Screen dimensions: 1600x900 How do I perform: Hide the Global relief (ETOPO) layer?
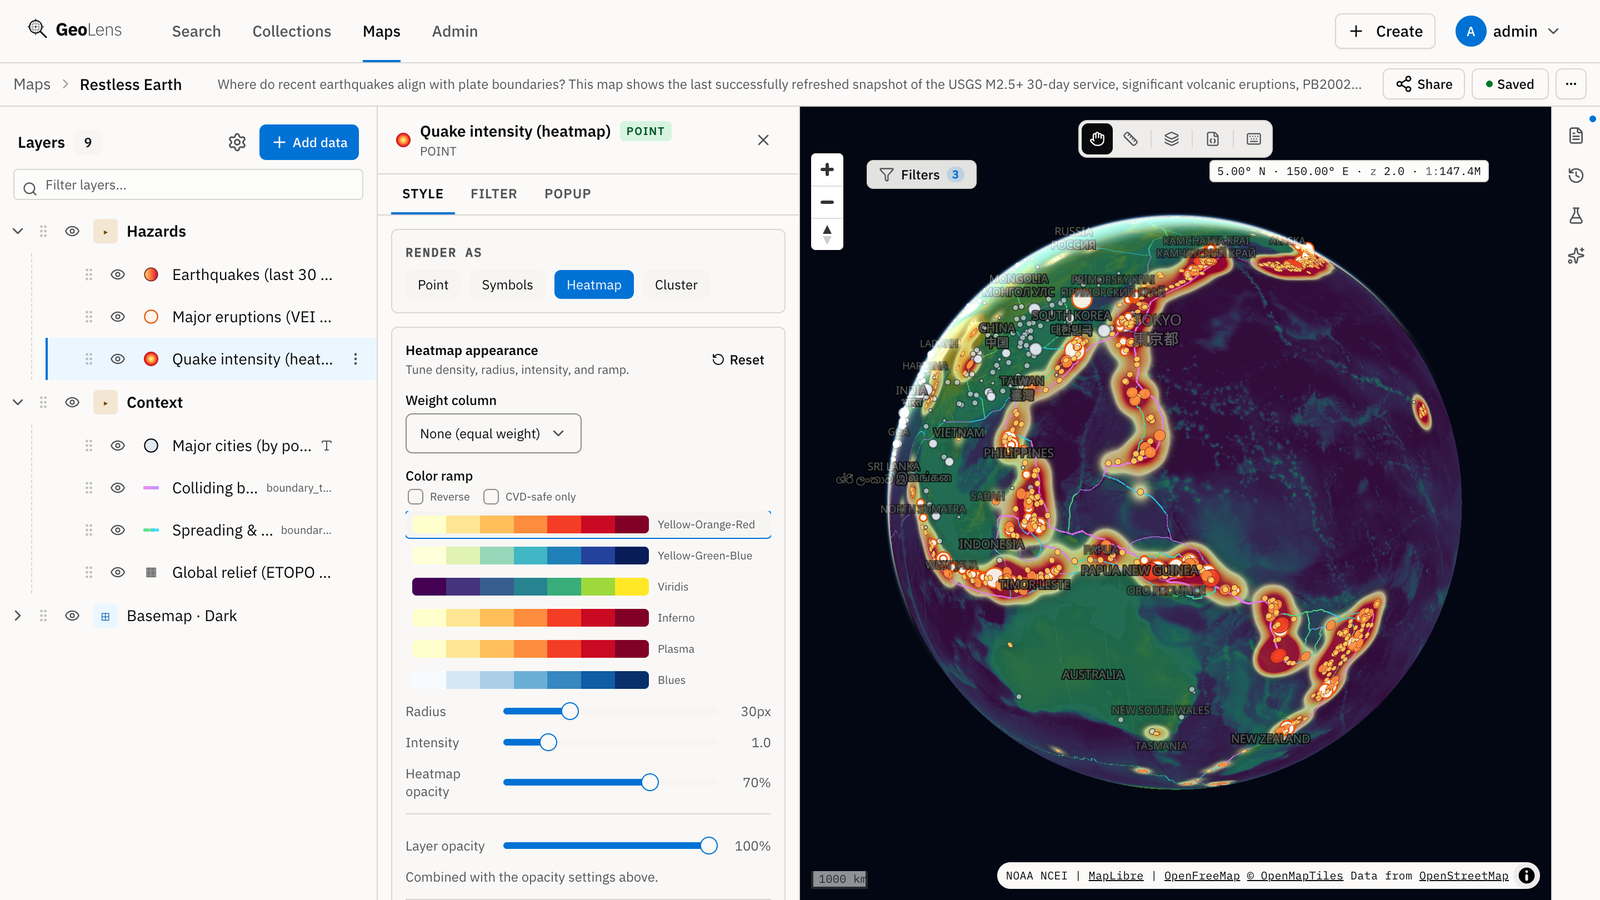[118, 573]
